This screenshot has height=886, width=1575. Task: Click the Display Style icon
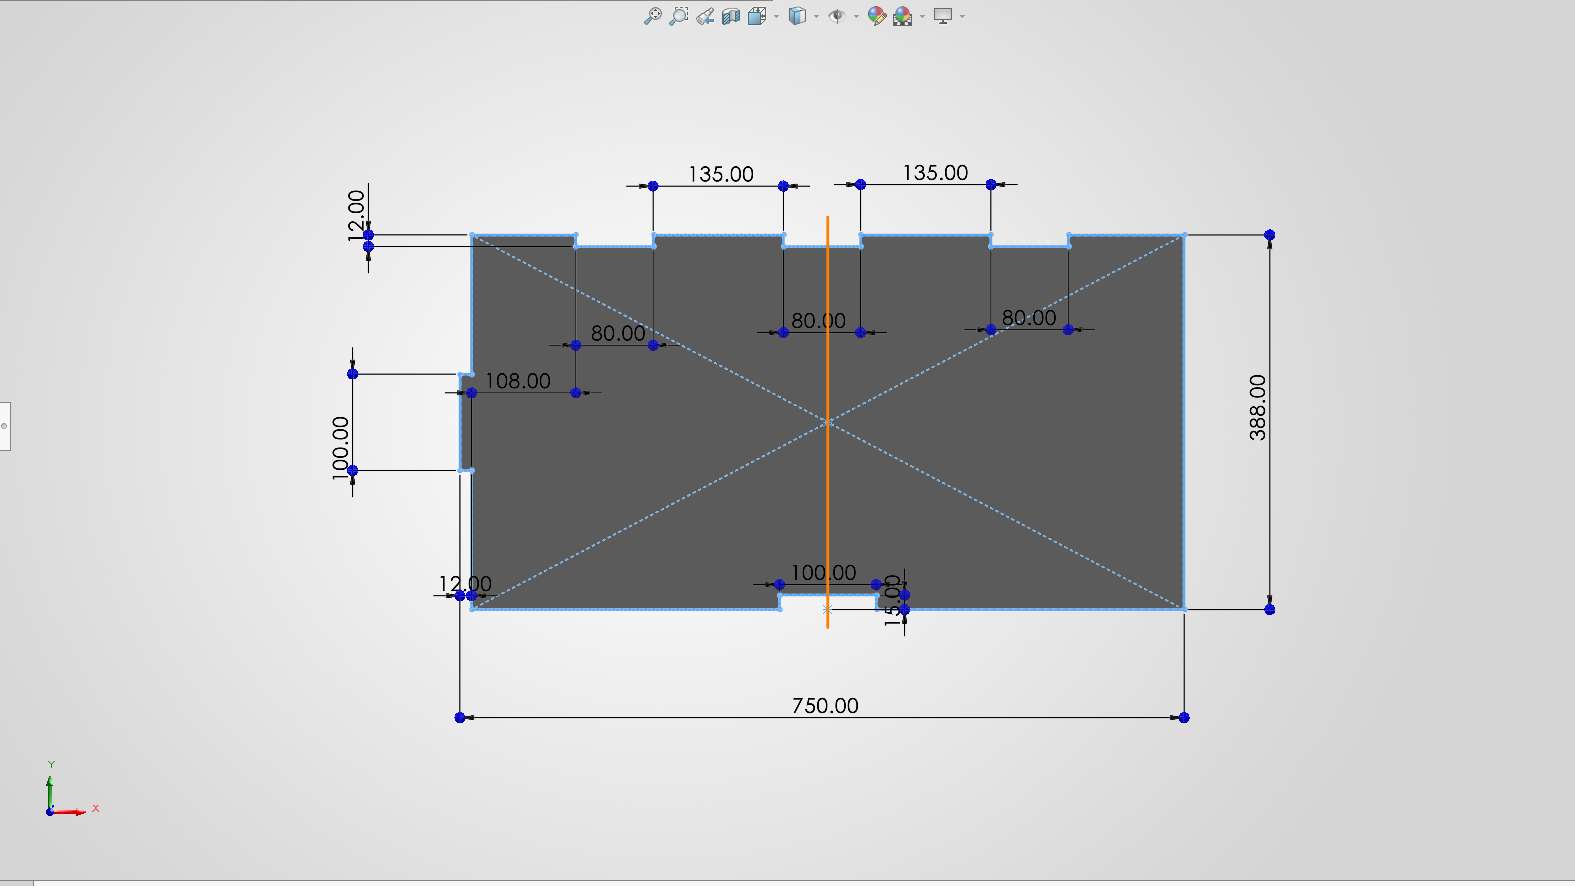click(x=797, y=16)
